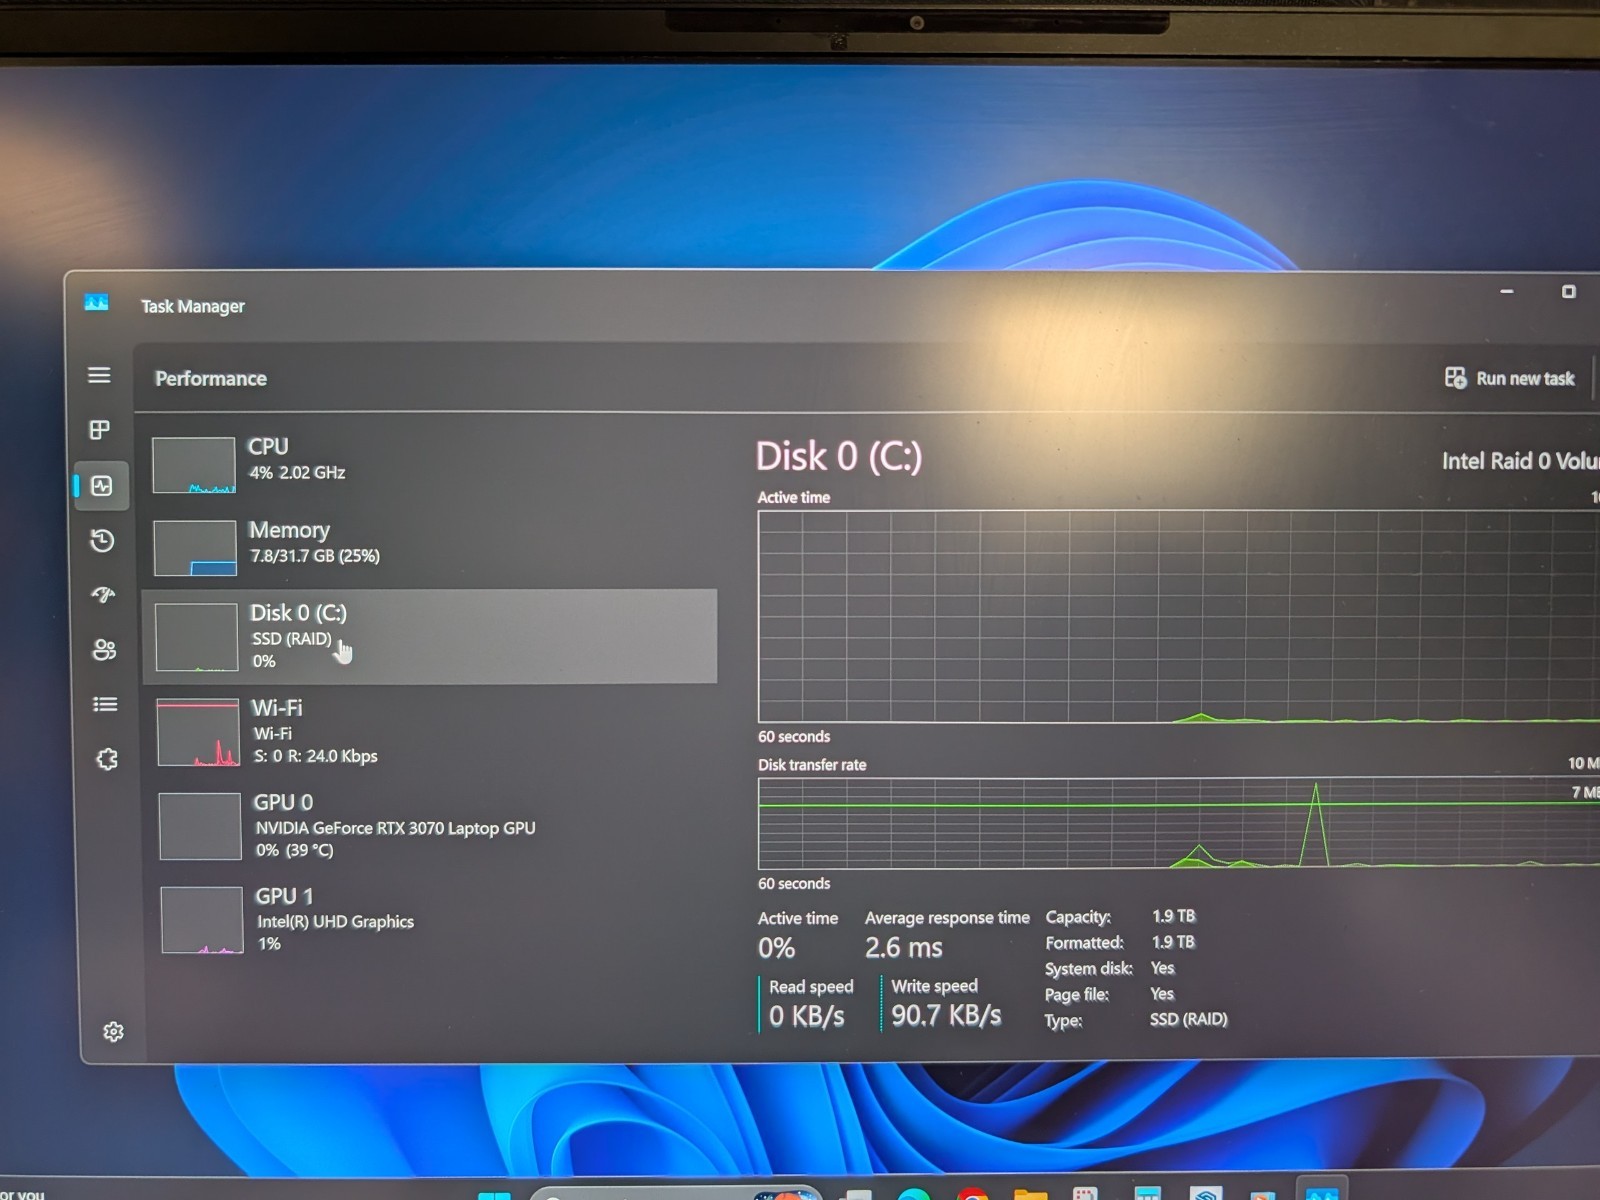
Task: Click the Disk 0 (C:) large title
Action: [x=839, y=457]
